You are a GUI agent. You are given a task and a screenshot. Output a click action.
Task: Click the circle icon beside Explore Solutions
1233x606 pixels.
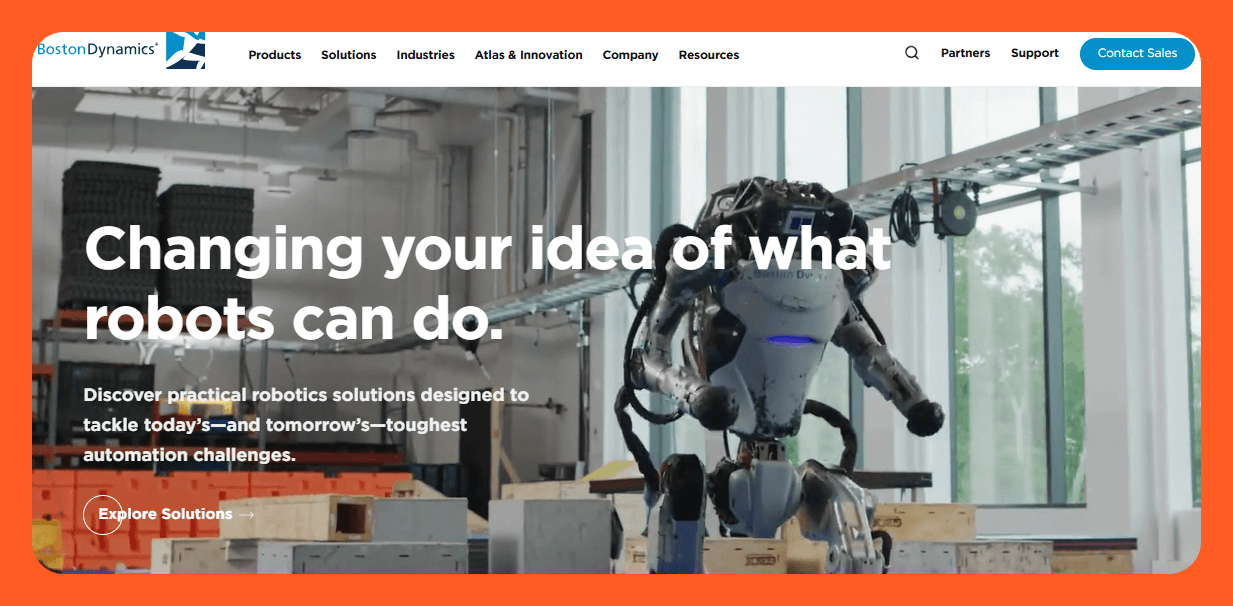click(x=103, y=514)
